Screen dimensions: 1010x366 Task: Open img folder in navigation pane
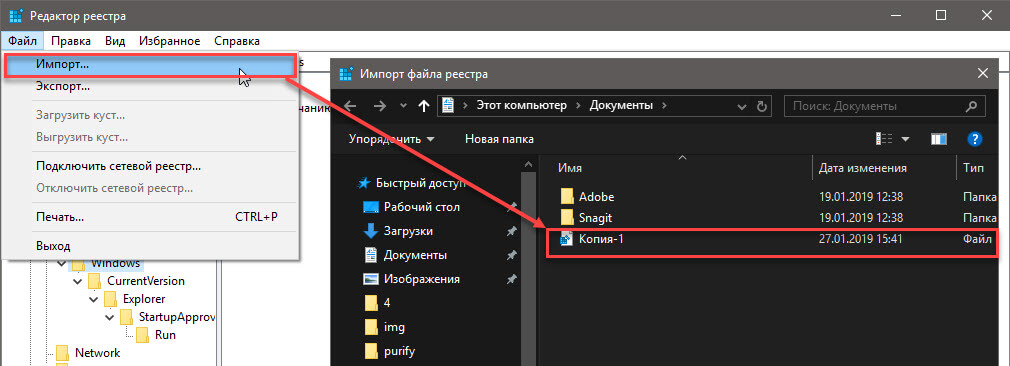click(x=394, y=327)
